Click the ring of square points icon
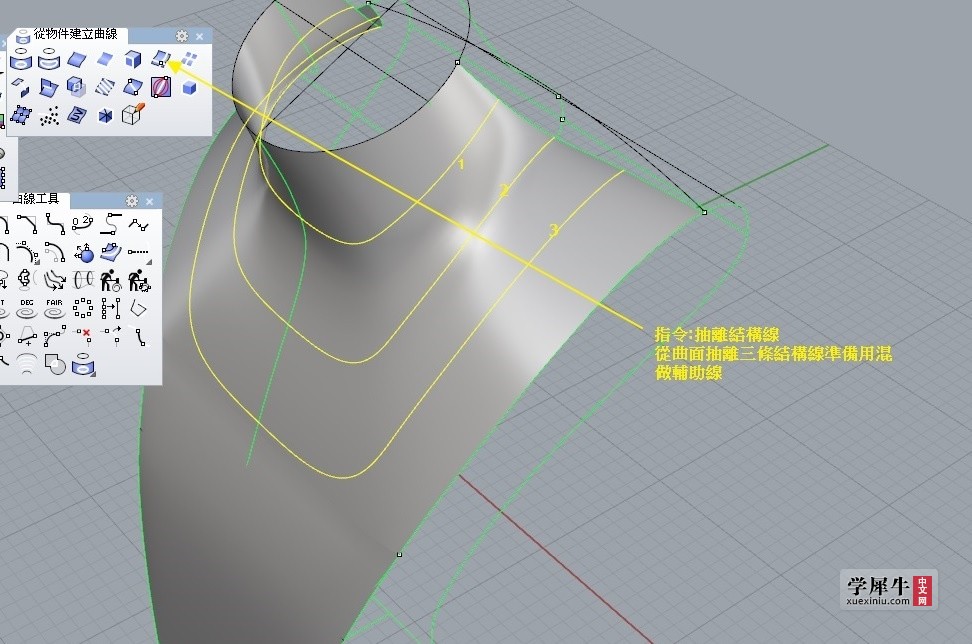 tap(82, 308)
